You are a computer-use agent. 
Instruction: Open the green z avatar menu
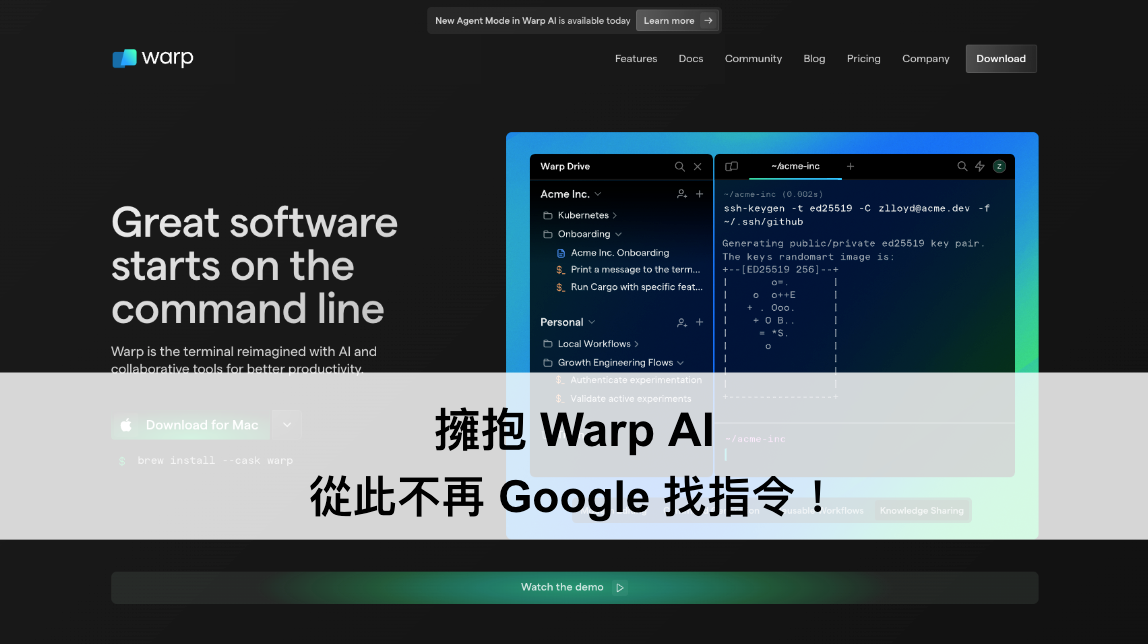[x=998, y=166]
